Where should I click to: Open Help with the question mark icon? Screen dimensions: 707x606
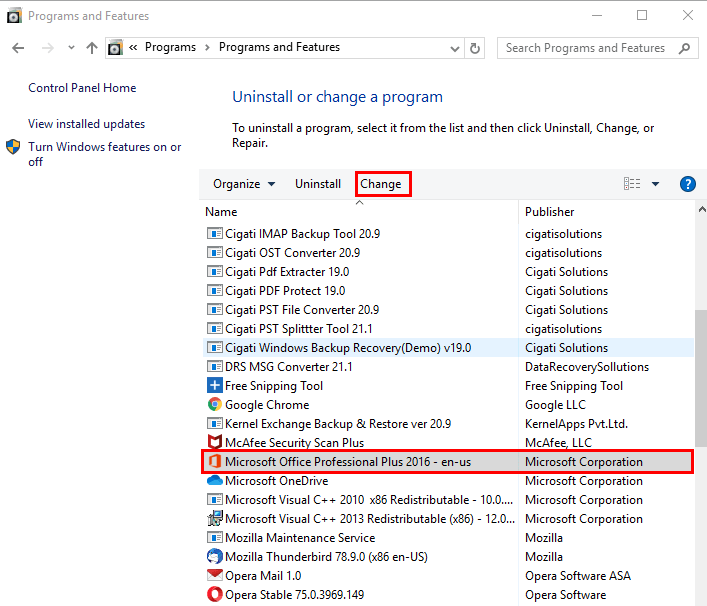(688, 184)
